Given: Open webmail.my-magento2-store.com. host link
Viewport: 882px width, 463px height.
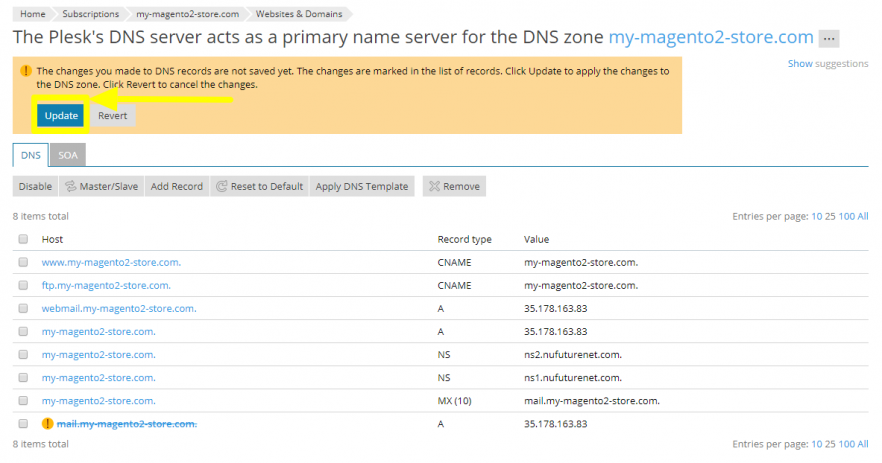Looking at the screenshot, I should [x=119, y=308].
